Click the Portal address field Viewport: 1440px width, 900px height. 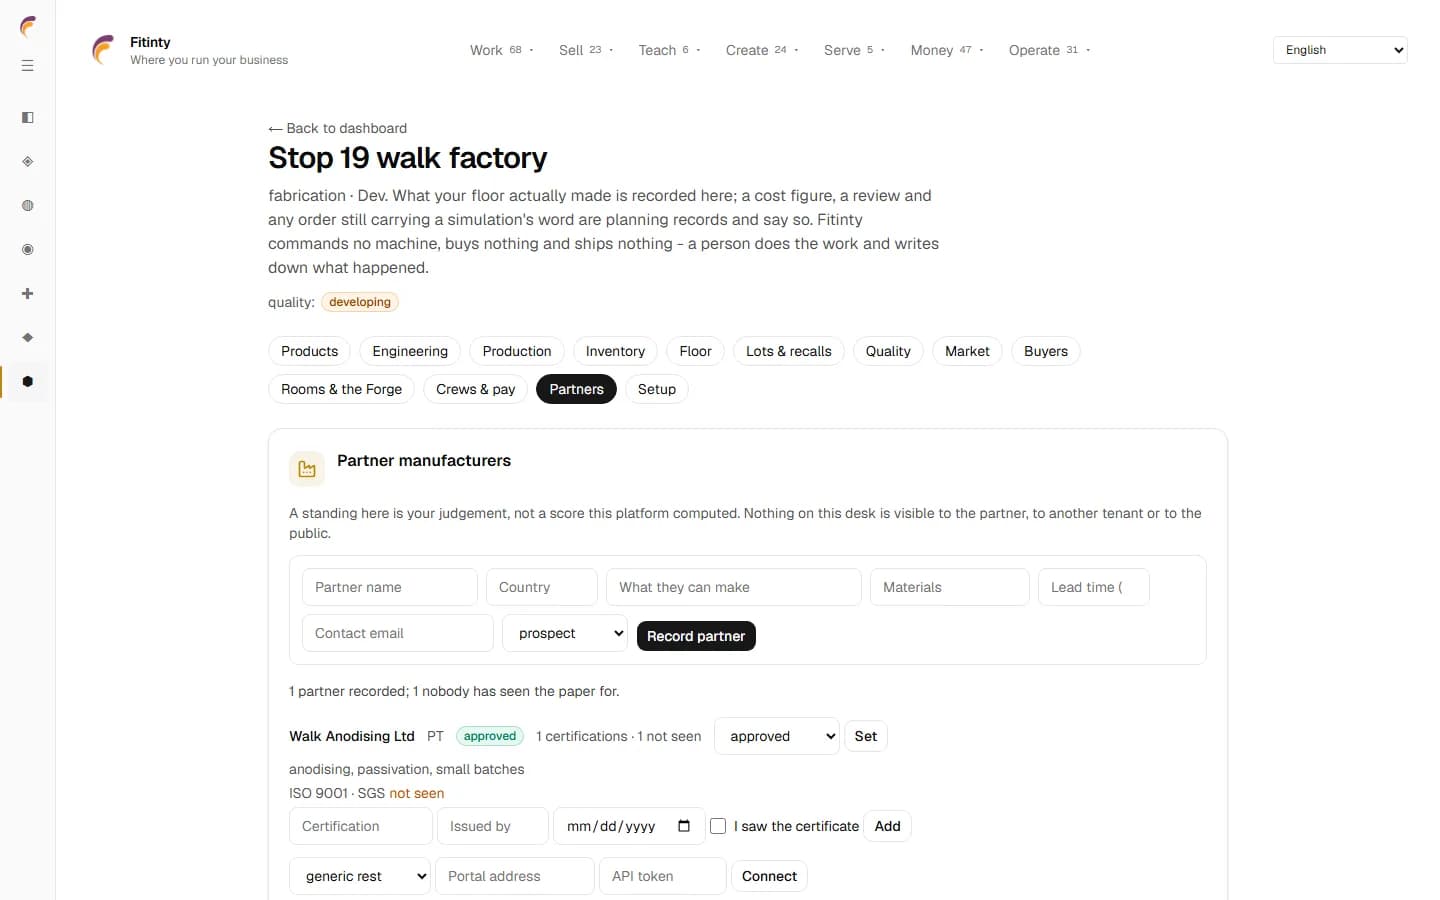[x=515, y=876]
